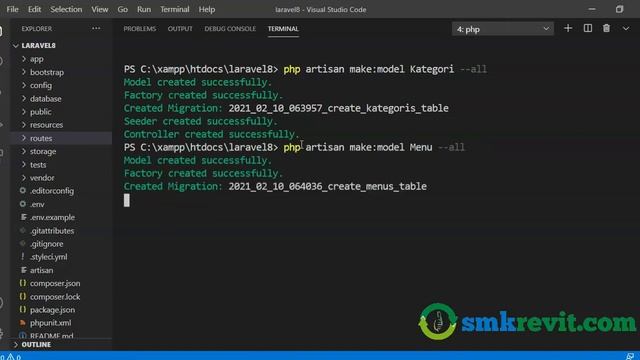Switch to the Problems tab
The image size is (640, 360).
[140, 29]
